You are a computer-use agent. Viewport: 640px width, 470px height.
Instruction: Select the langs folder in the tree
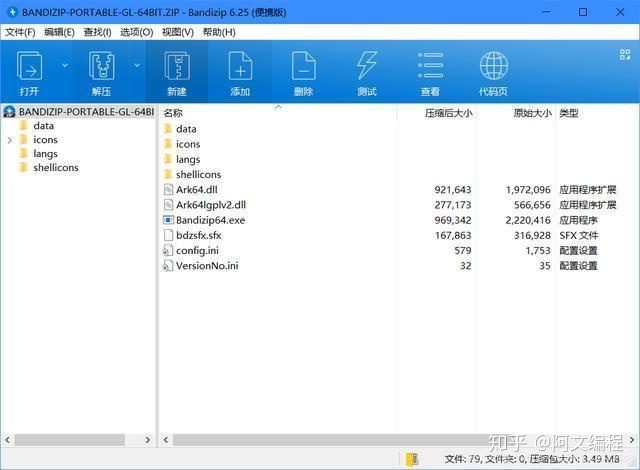coord(45,154)
